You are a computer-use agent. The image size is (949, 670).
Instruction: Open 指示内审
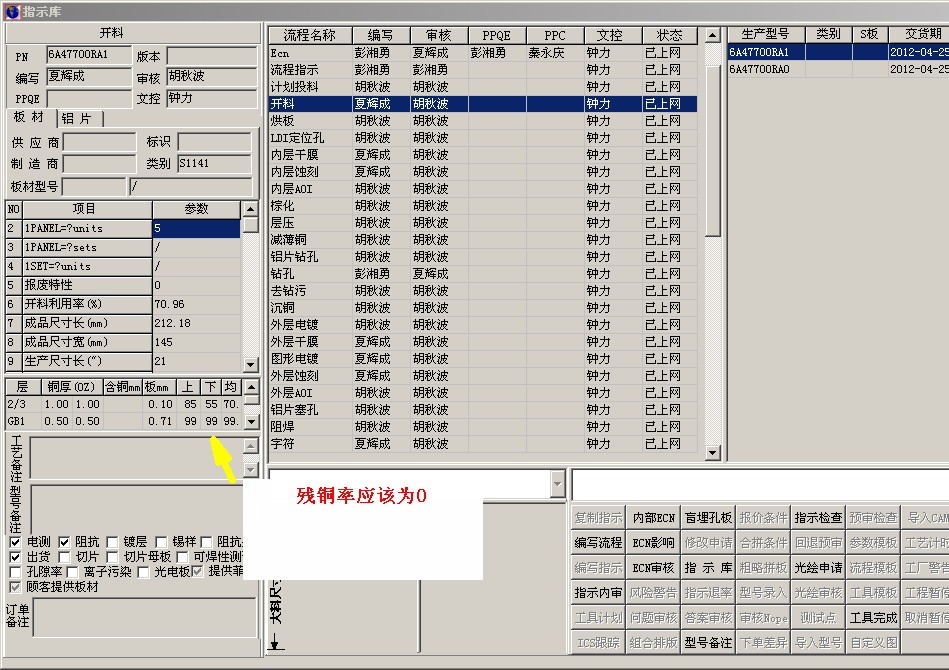[x=599, y=593]
